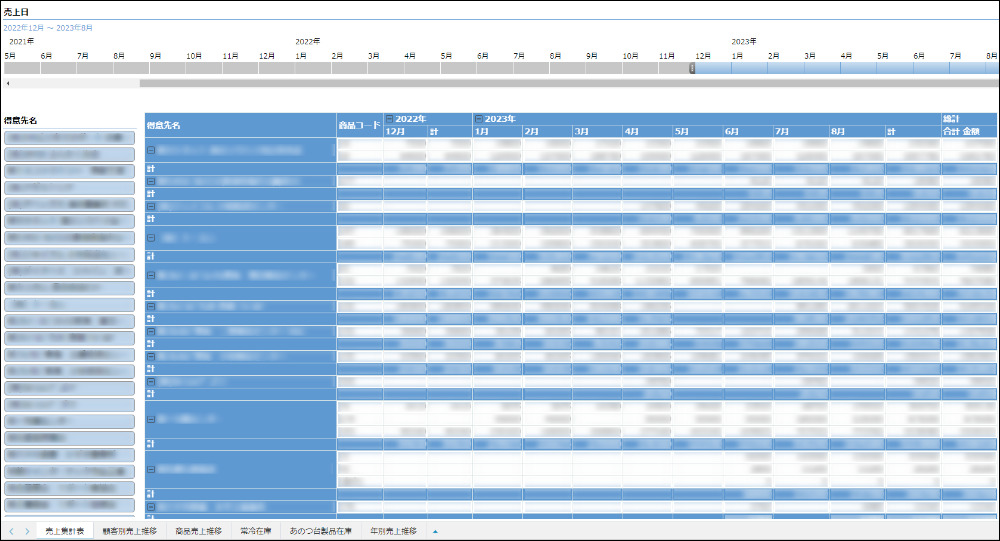Select 1月 2023 on the timeline
The height and width of the screenshot is (541, 1000).
[x=749, y=68]
